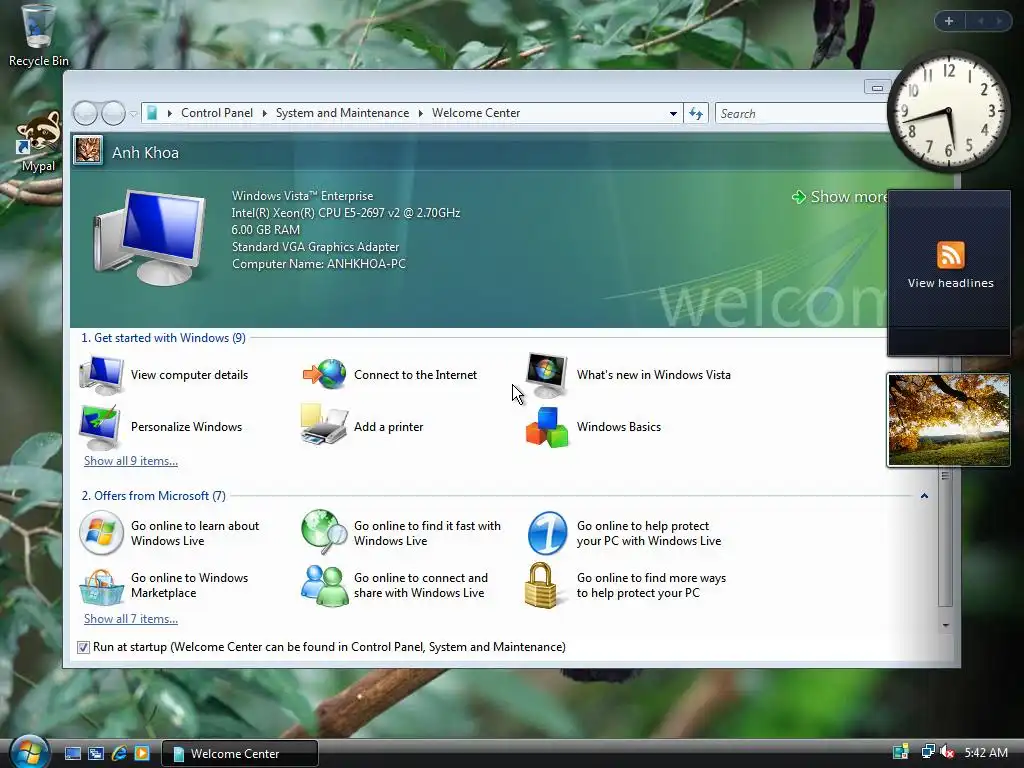Select the Mypal desktop shortcut
The height and width of the screenshot is (768, 1024).
click(x=39, y=142)
